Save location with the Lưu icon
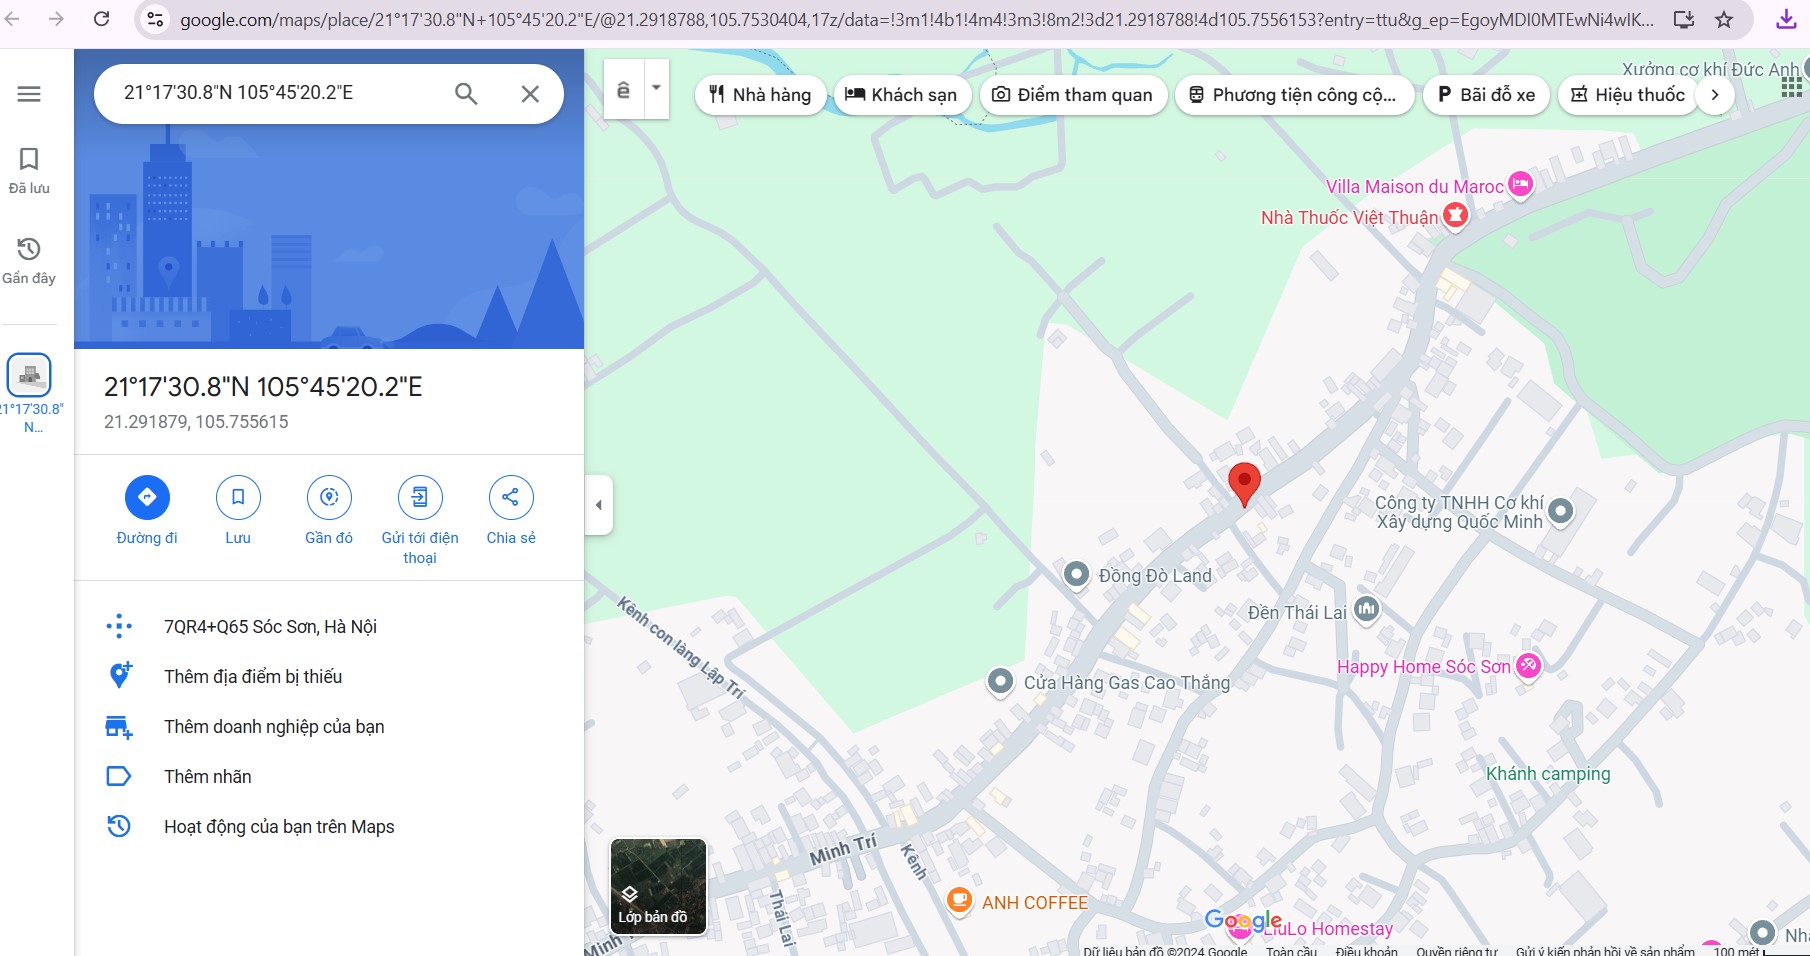Image resolution: width=1810 pixels, height=956 pixels. [238, 497]
